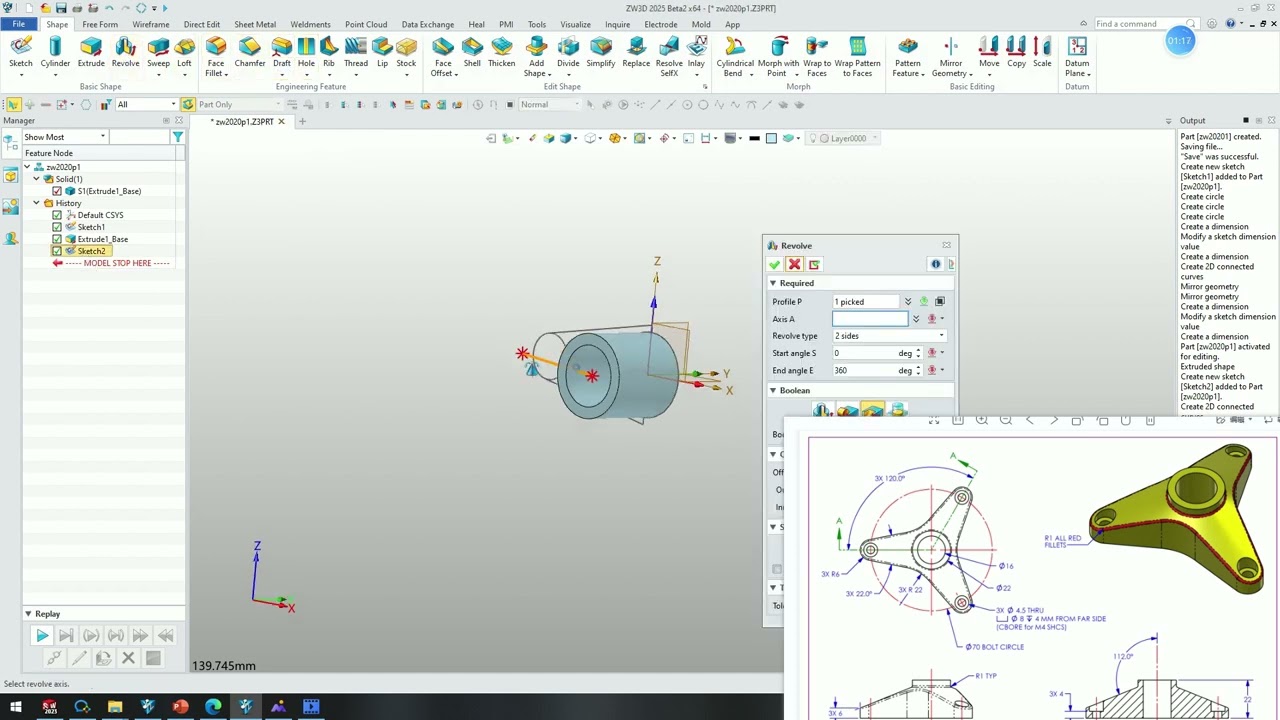The image size is (1280, 720).
Task: Select the Loft tool
Action: (x=184, y=53)
